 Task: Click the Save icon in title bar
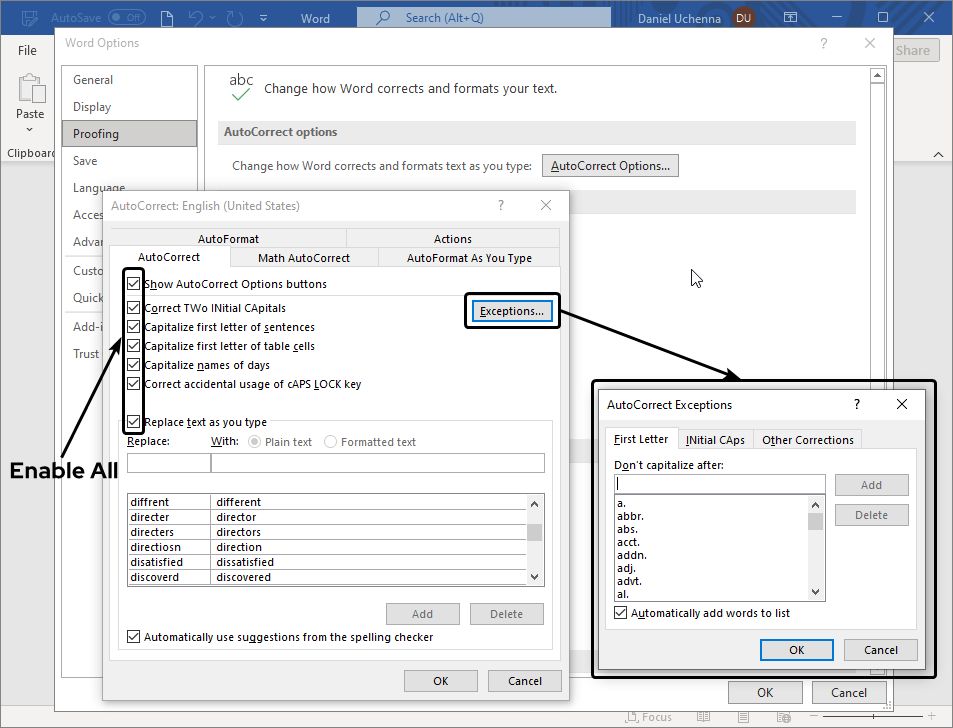(x=31, y=18)
